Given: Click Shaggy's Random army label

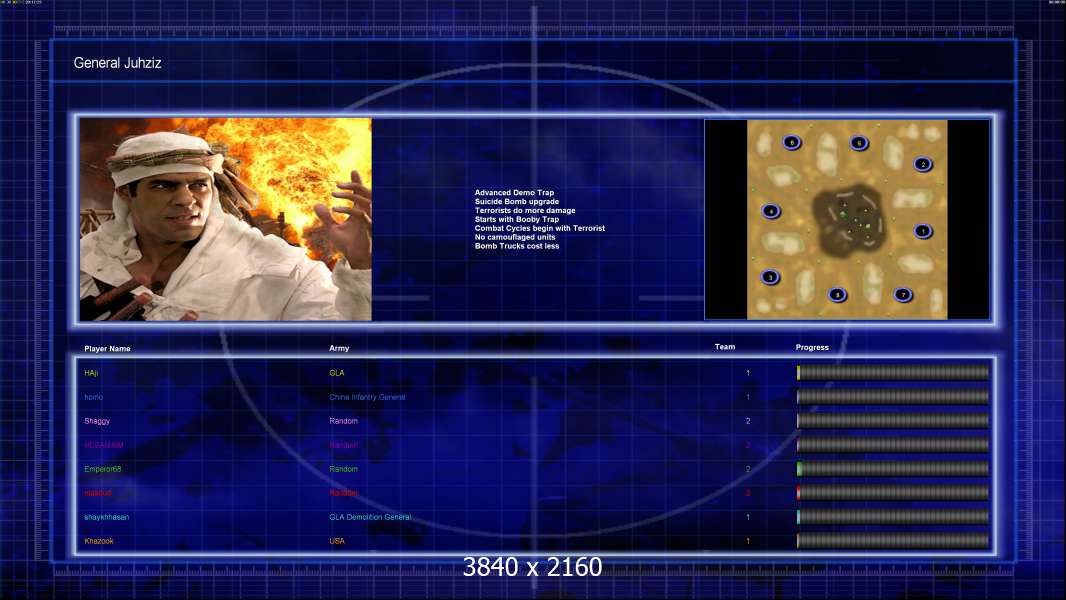Looking at the screenshot, I should pyautogui.click(x=343, y=421).
